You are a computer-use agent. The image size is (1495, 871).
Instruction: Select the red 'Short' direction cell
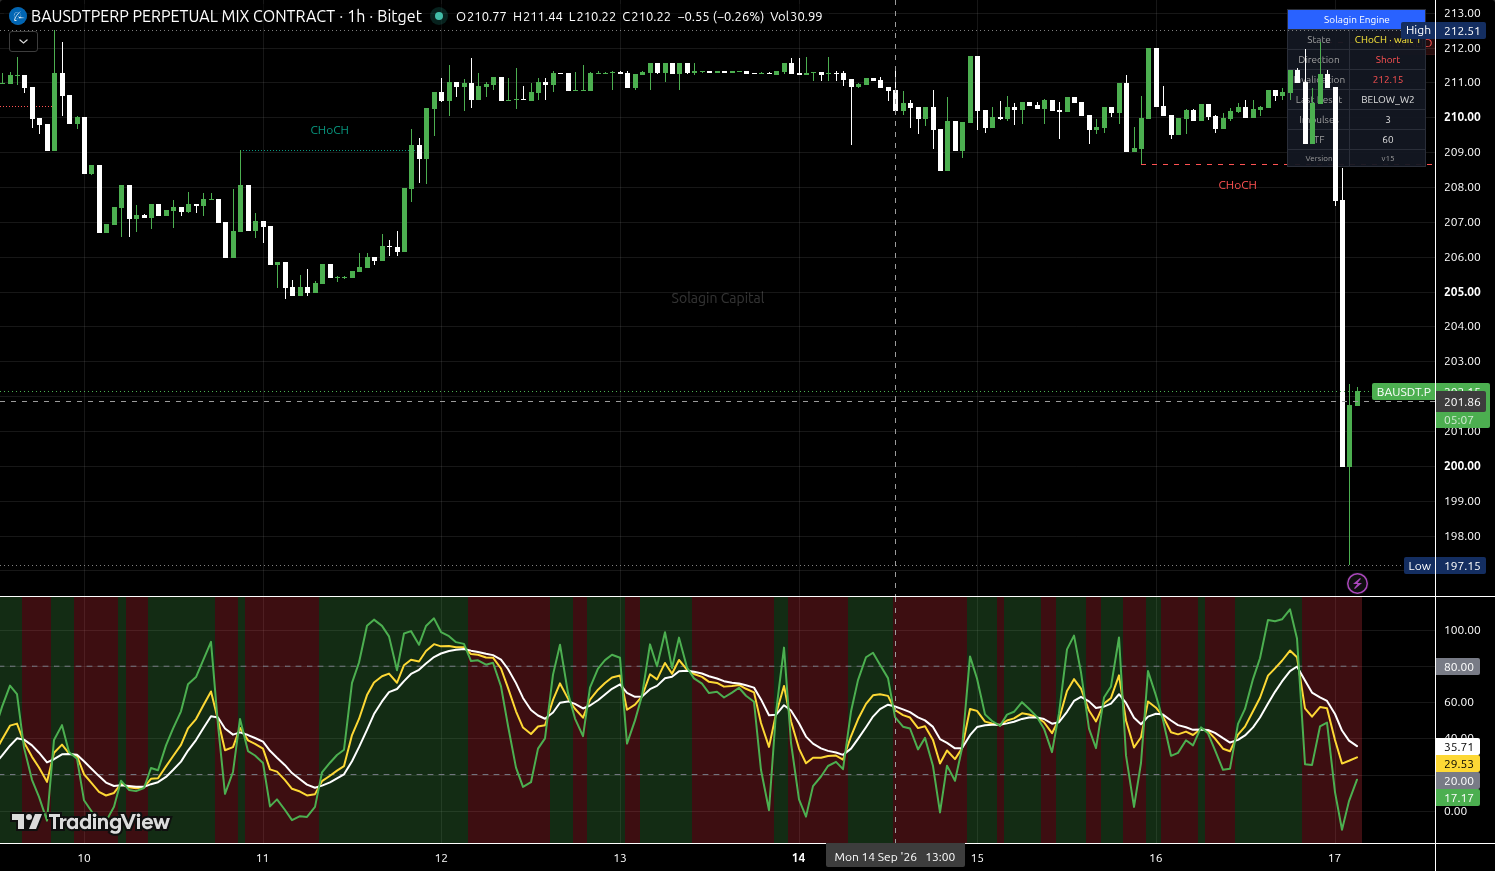click(x=1387, y=60)
